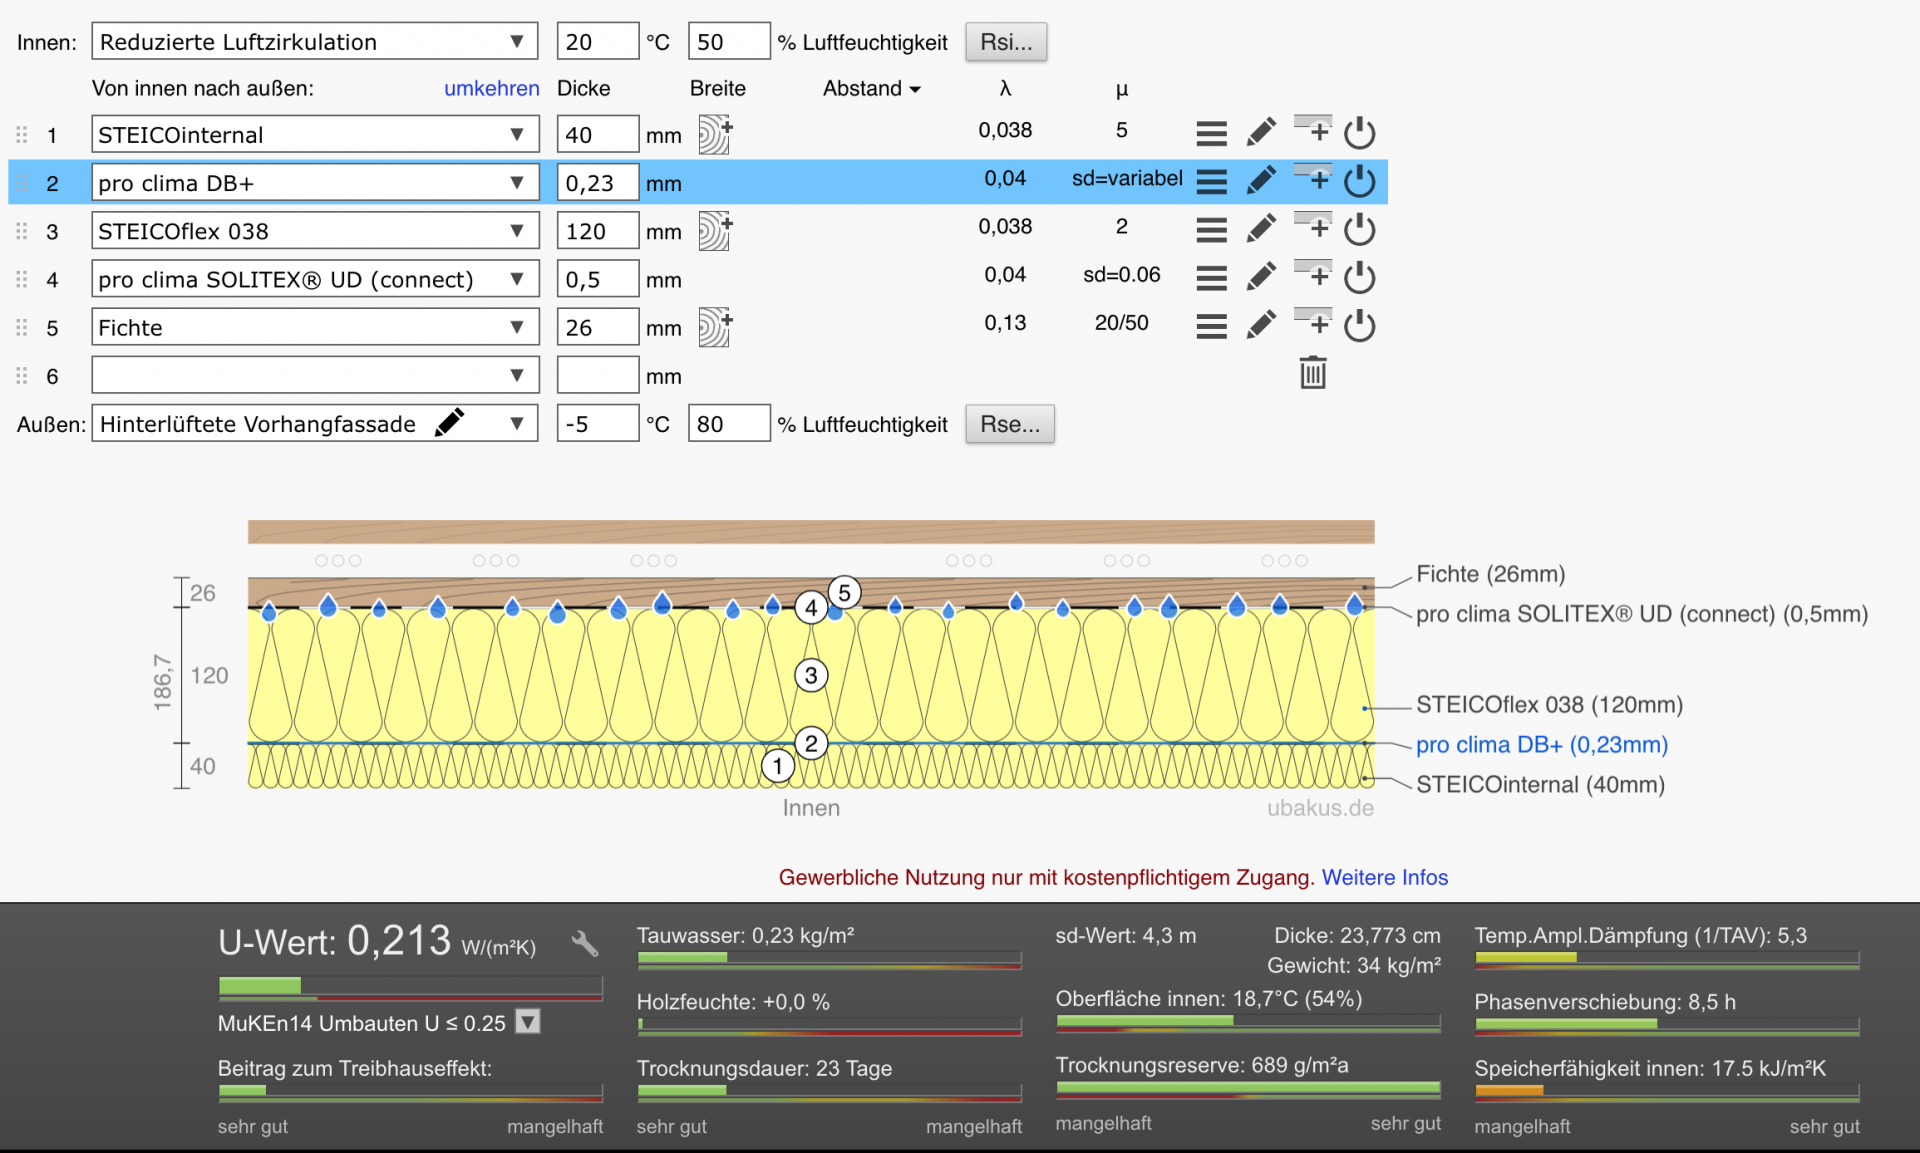Open MuKEn14 Umbauten standard selector

(528, 1022)
